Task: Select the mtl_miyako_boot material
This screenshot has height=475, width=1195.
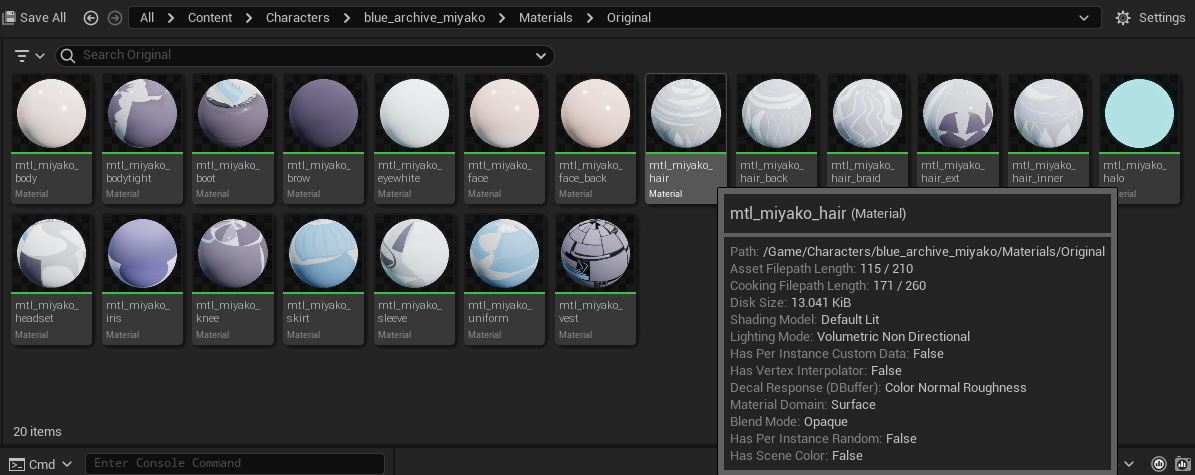Action: click(x=232, y=139)
